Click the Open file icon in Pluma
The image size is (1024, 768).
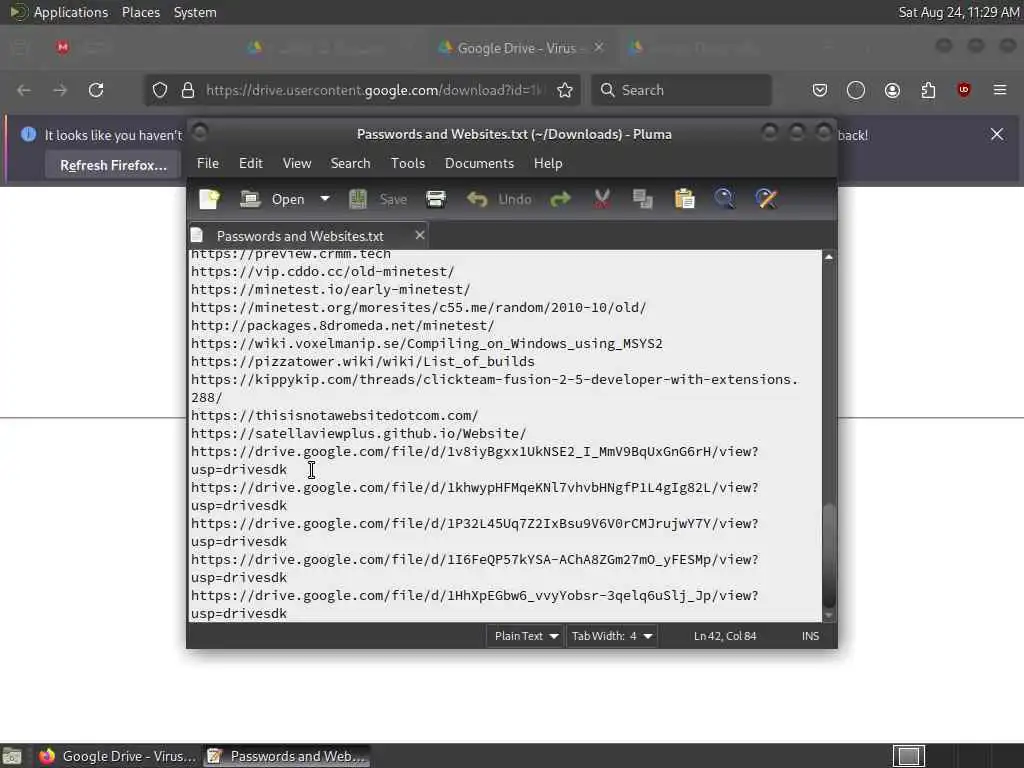[250, 199]
